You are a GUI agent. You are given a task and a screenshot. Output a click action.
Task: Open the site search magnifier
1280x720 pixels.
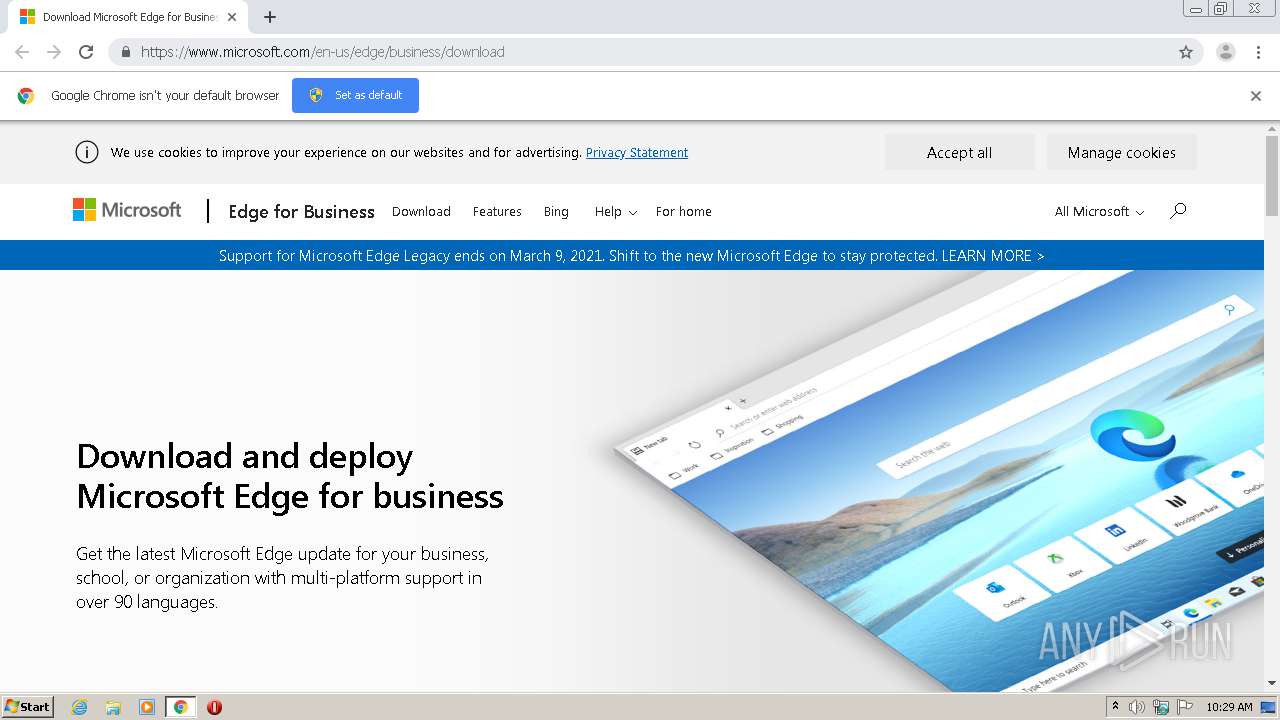(1178, 210)
